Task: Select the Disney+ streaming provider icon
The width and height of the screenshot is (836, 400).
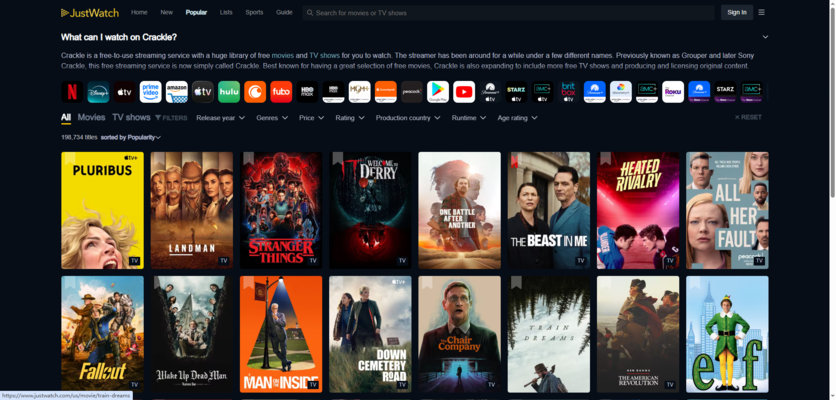Action: point(98,93)
